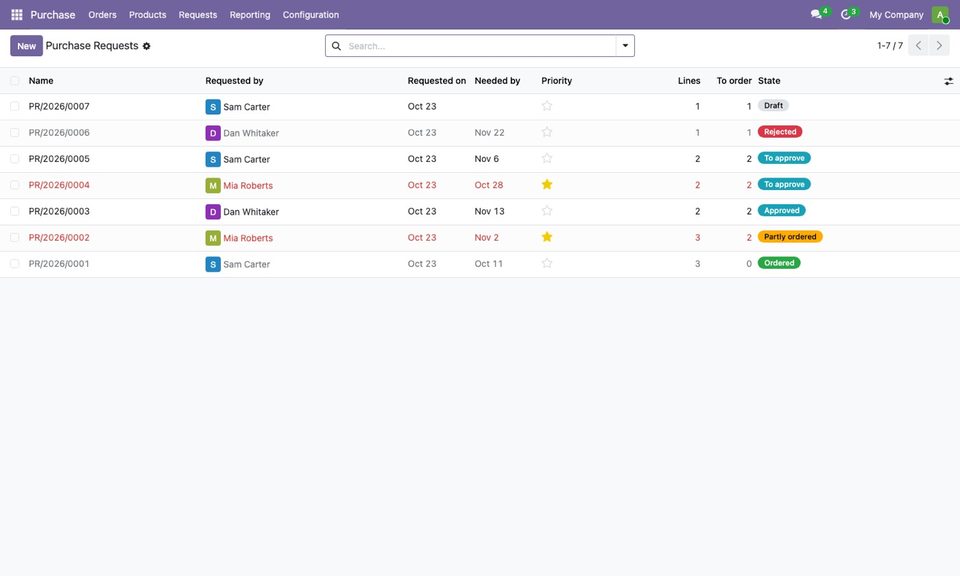Viewport: 960px width, 576px height.
Task: Open the Products menu
Action: pyautogui.click(x=148, y=15)
